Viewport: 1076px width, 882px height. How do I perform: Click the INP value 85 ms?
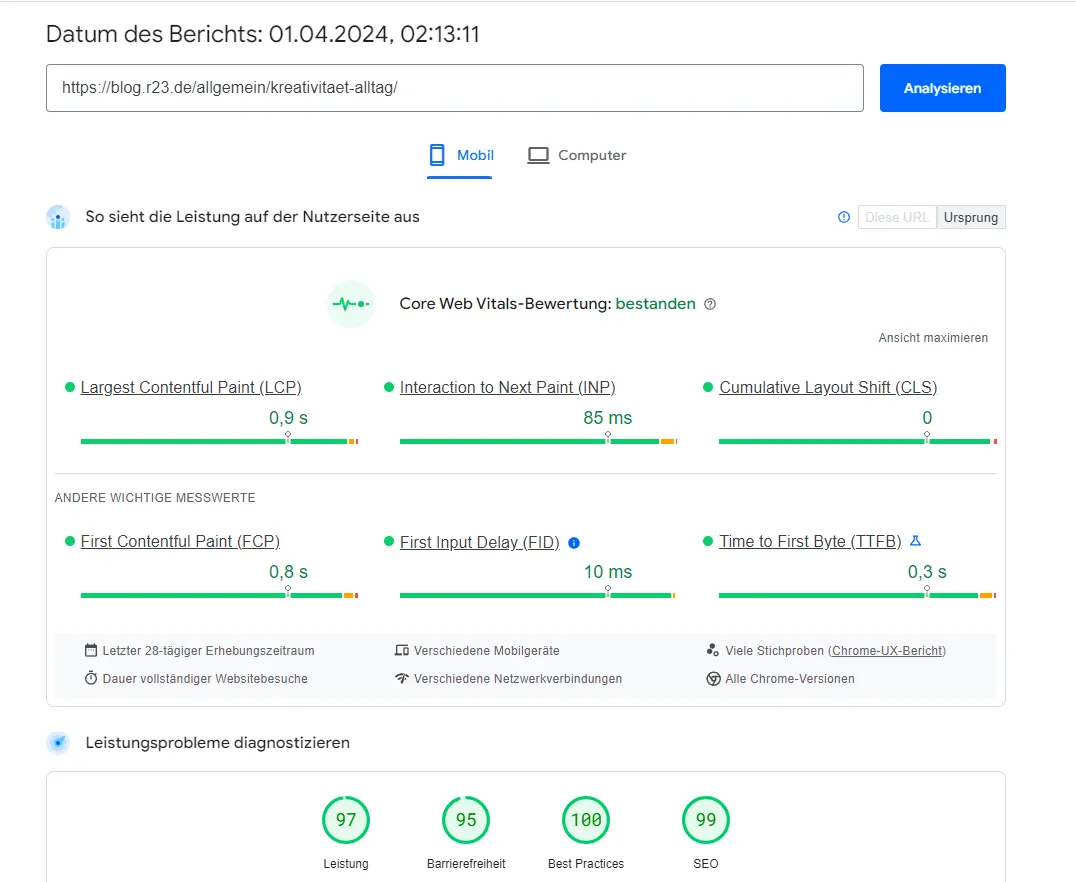[x=608, y=418]
